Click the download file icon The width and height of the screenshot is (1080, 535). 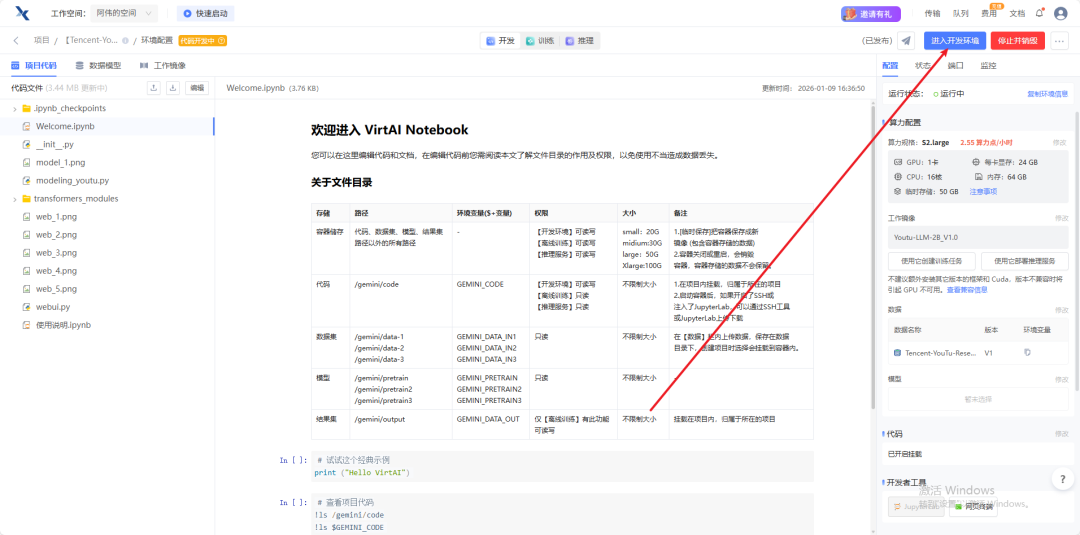(x=173, y=87)
